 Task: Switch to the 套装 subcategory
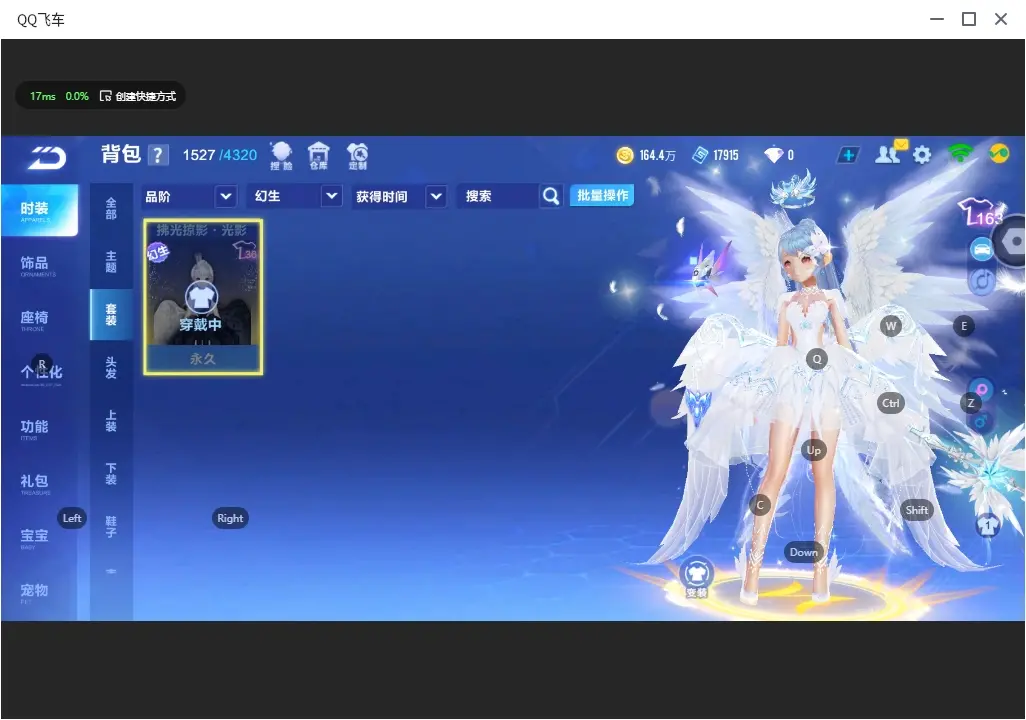click(111, 315)
